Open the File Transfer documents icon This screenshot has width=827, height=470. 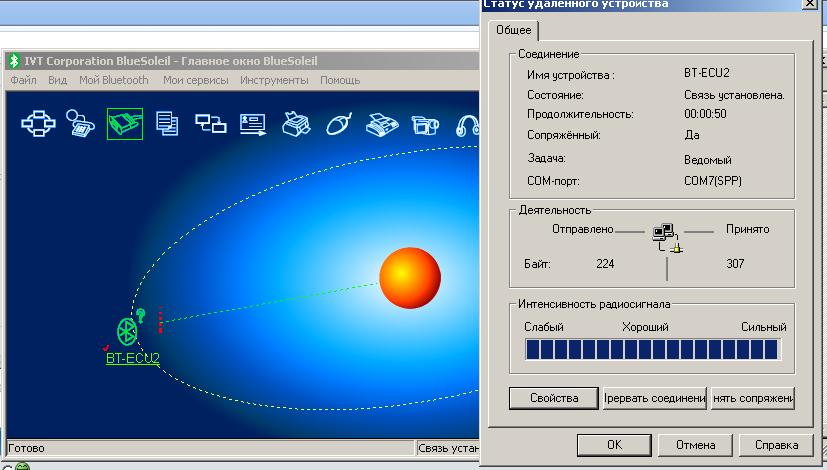click(168, 124)
